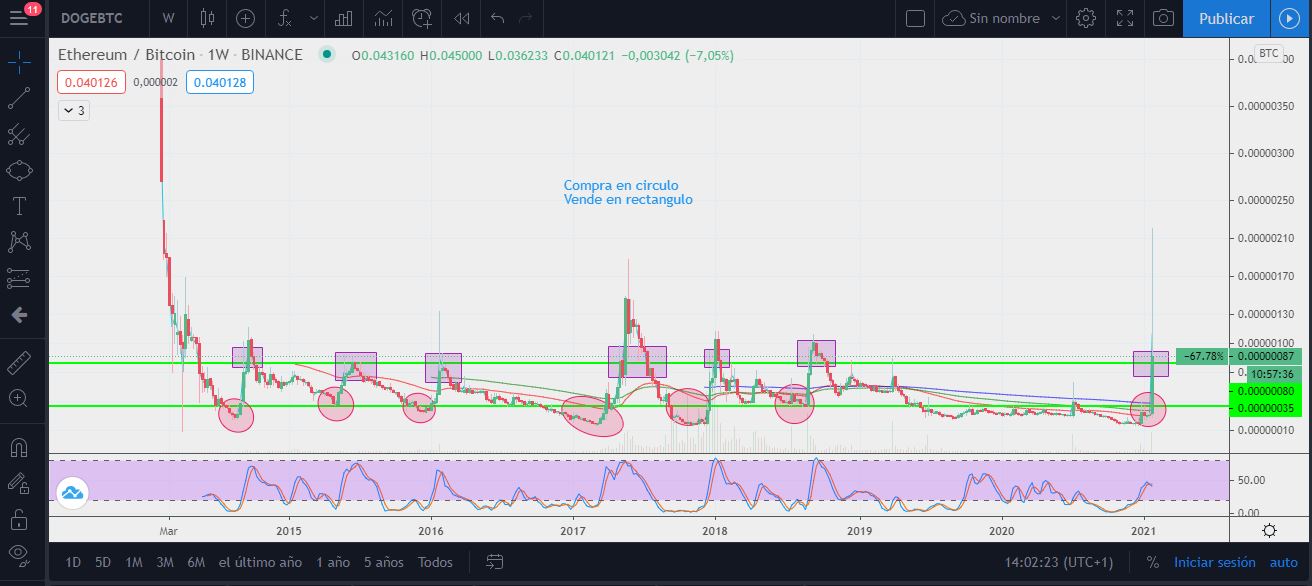This screenshot has height=586, width=1312.
Task: Click the green market status dot
Action: coord(326,55)
